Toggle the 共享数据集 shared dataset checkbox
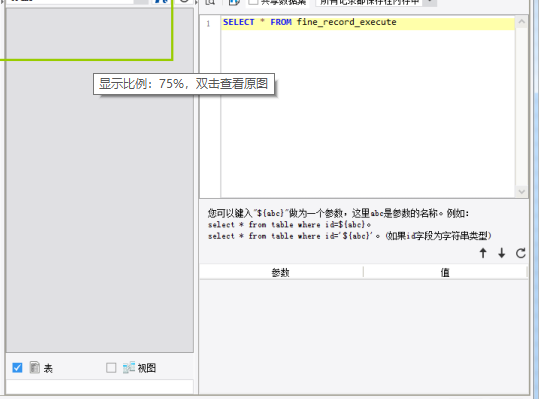Image resolution: width=539 pixels, height=399 pixels. [x=253, y=2]
